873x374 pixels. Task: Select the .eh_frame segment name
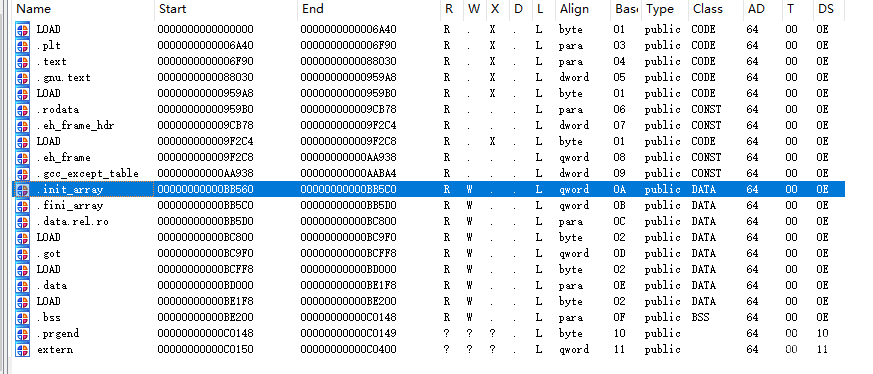coord(63,158)
